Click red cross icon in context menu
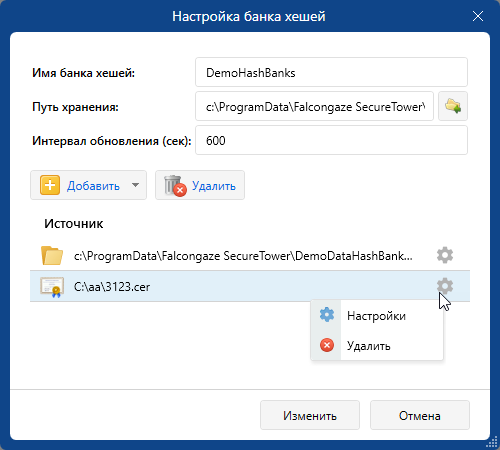The image size is (500, 450). (x=327, y=345)
